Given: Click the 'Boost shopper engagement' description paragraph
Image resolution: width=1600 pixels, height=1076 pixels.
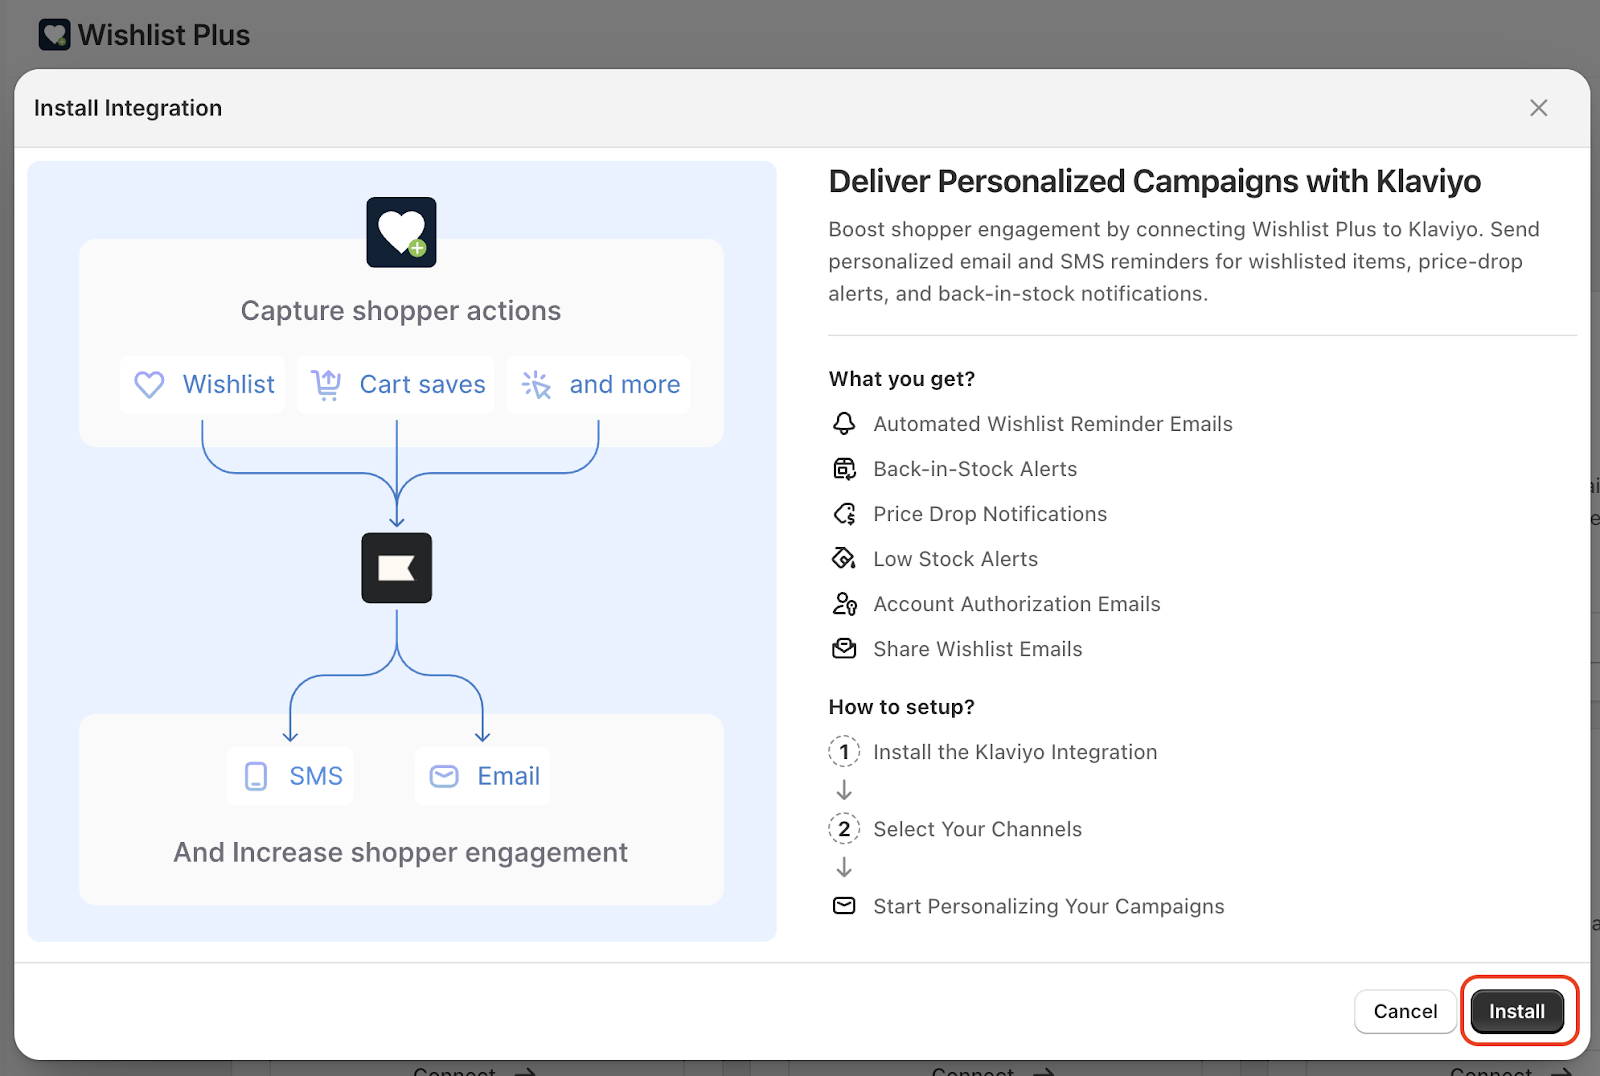Looking at the screenshot, I should [x=1184, y=261].
